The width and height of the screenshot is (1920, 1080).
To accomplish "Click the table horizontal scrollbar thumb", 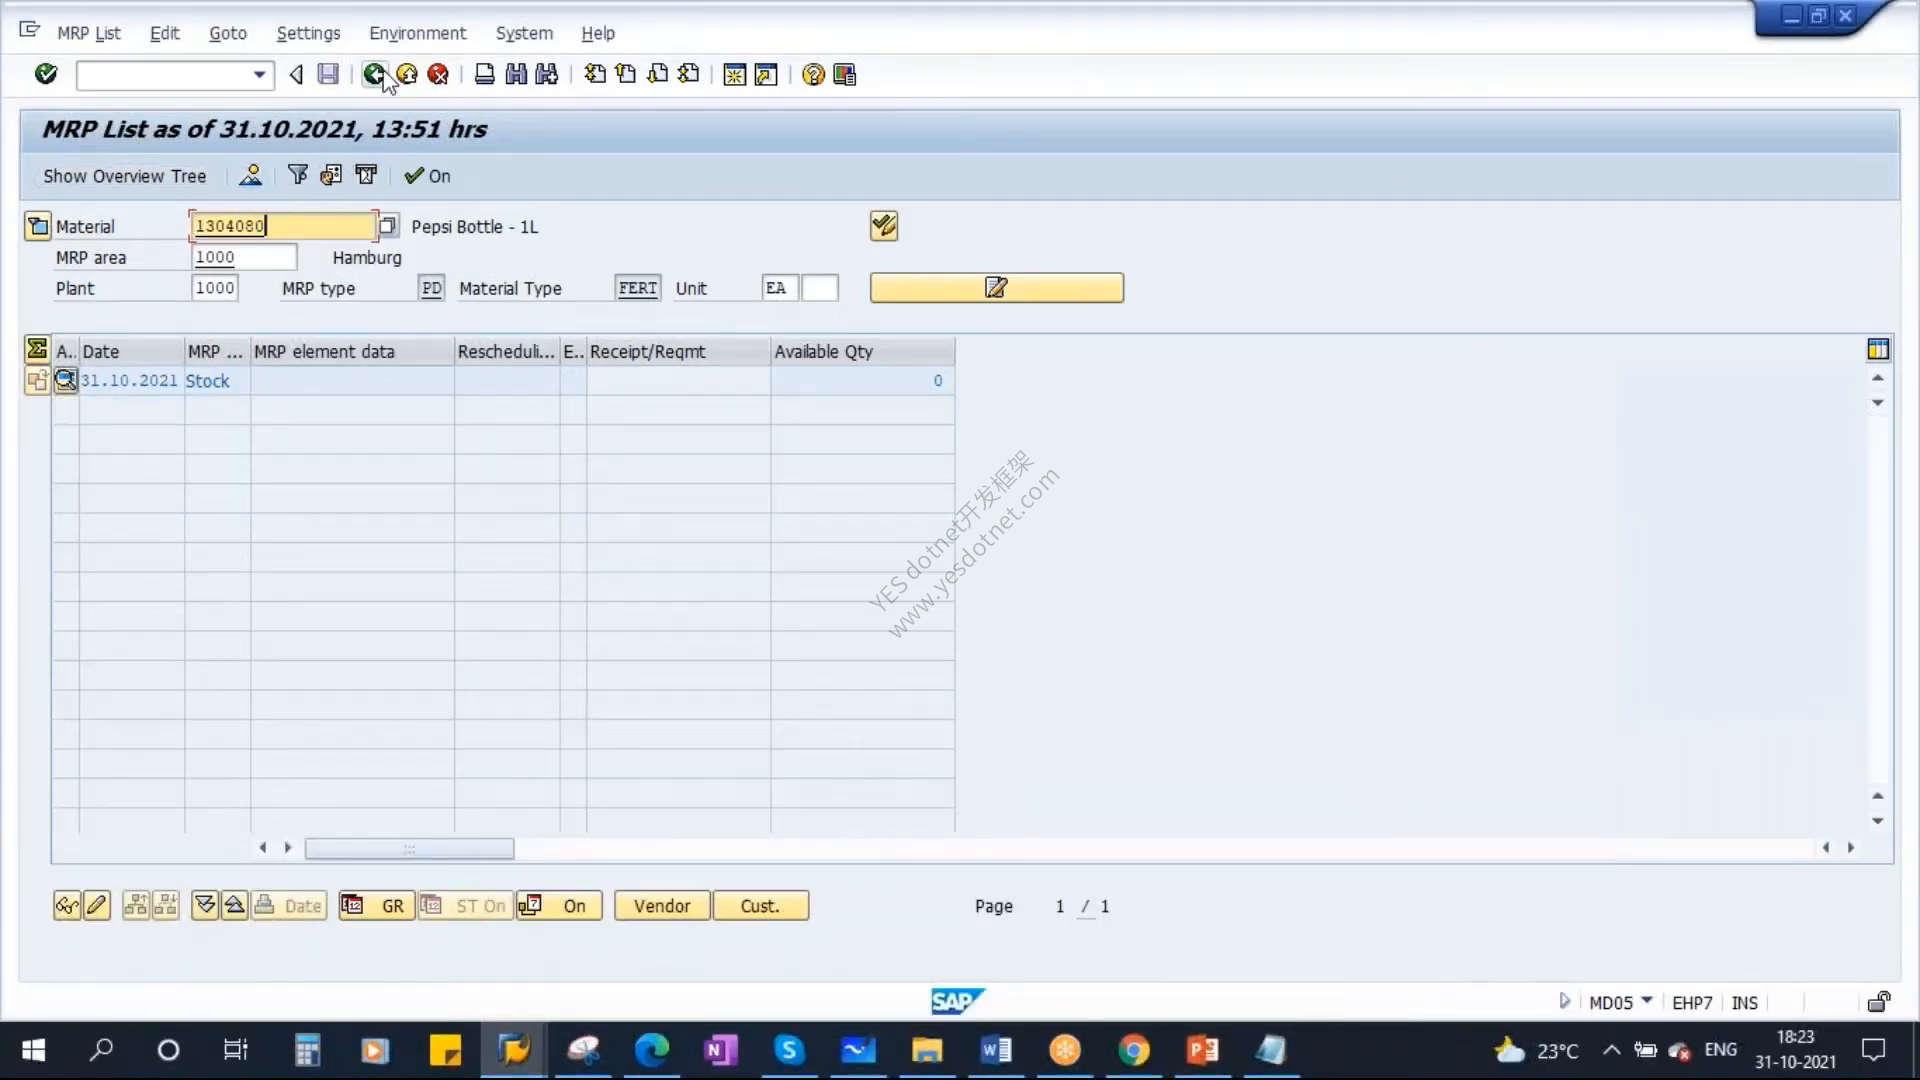I will pos(409,848).
